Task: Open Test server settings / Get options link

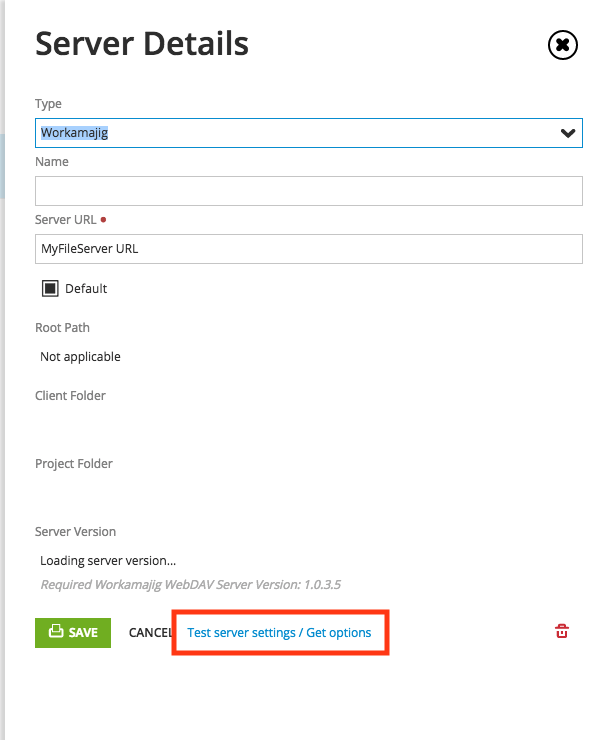Action: 279,633
